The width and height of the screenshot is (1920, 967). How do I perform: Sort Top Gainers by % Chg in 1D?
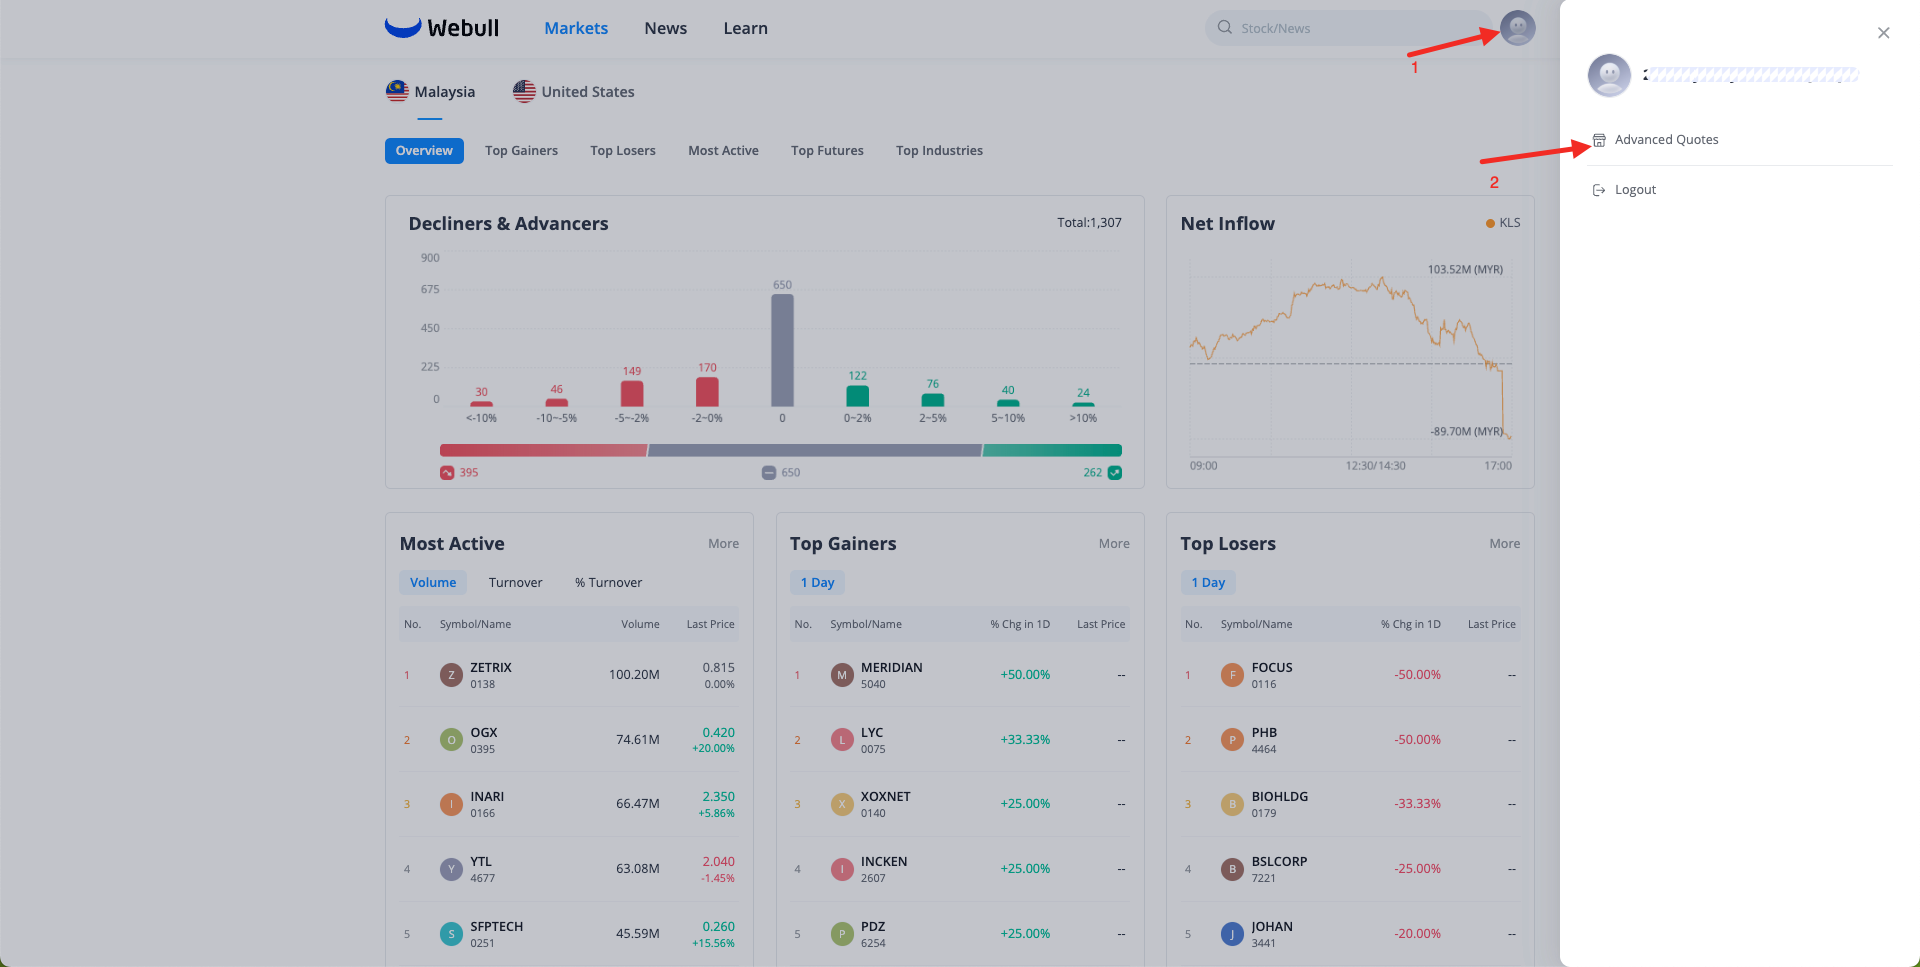1020,624
